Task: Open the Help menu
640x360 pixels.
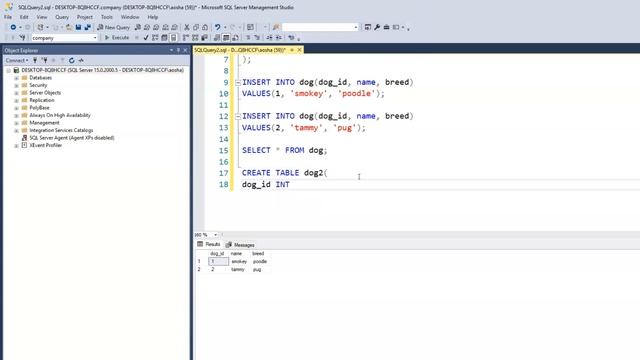Action: pyautogui.click(x=153, y=17)
